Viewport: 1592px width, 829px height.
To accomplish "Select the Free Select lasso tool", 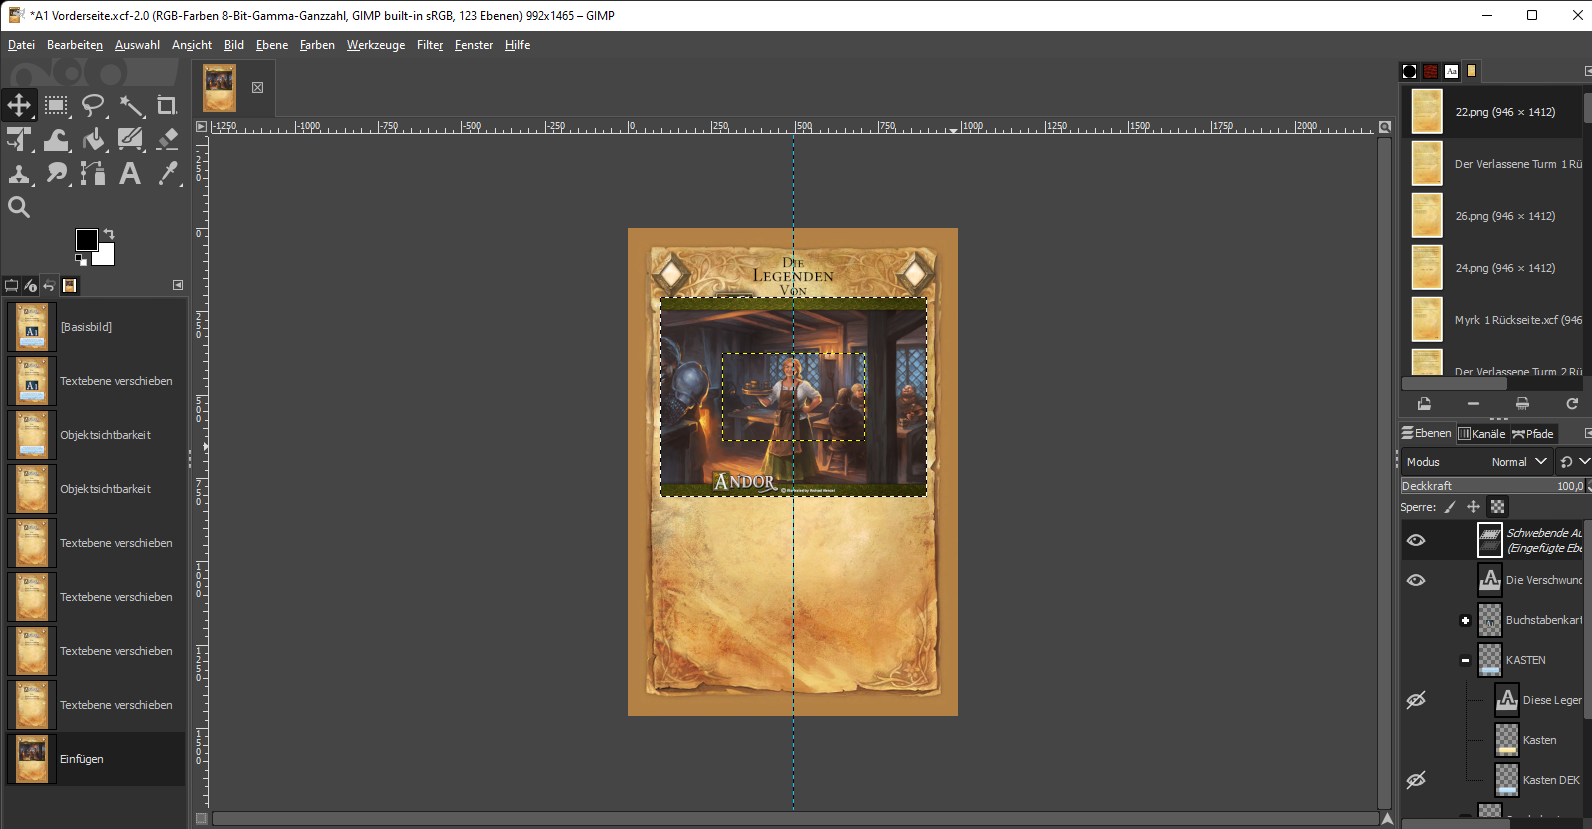I will pos(93,105).
